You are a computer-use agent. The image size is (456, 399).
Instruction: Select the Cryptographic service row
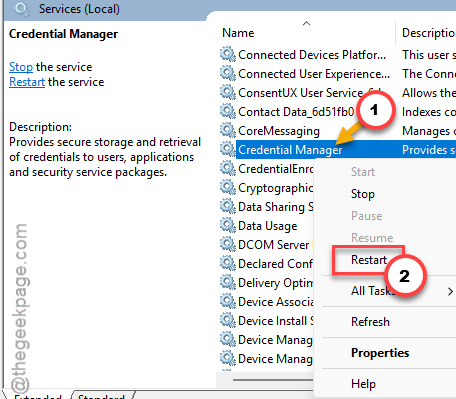275,188
